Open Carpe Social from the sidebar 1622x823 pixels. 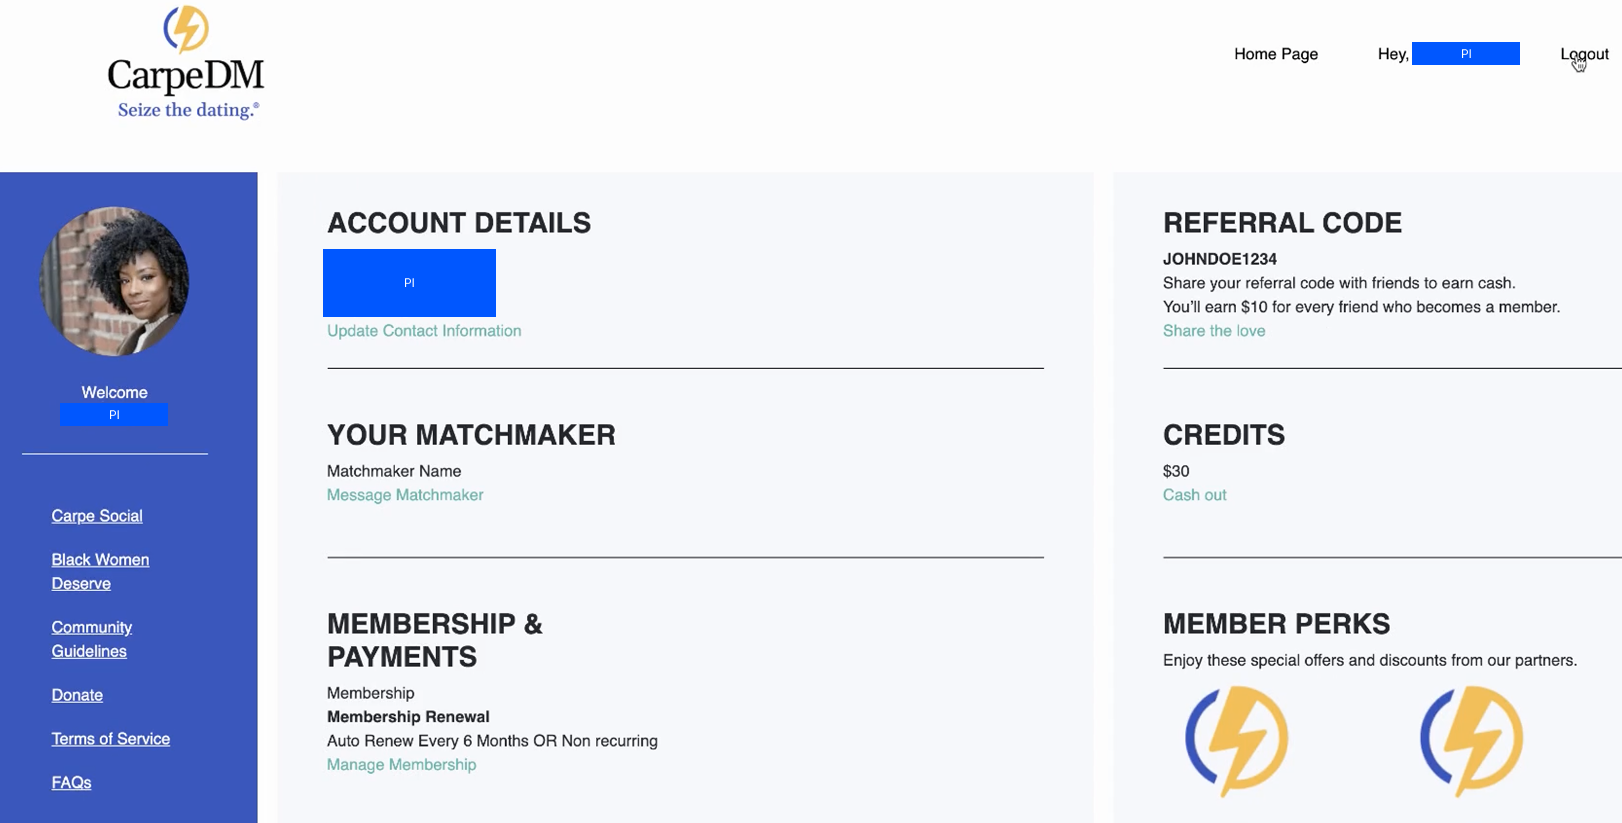(96, 515)
